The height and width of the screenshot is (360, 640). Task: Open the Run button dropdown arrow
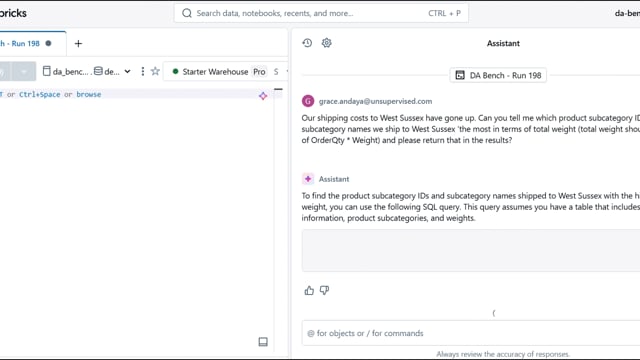coord(24,71)
